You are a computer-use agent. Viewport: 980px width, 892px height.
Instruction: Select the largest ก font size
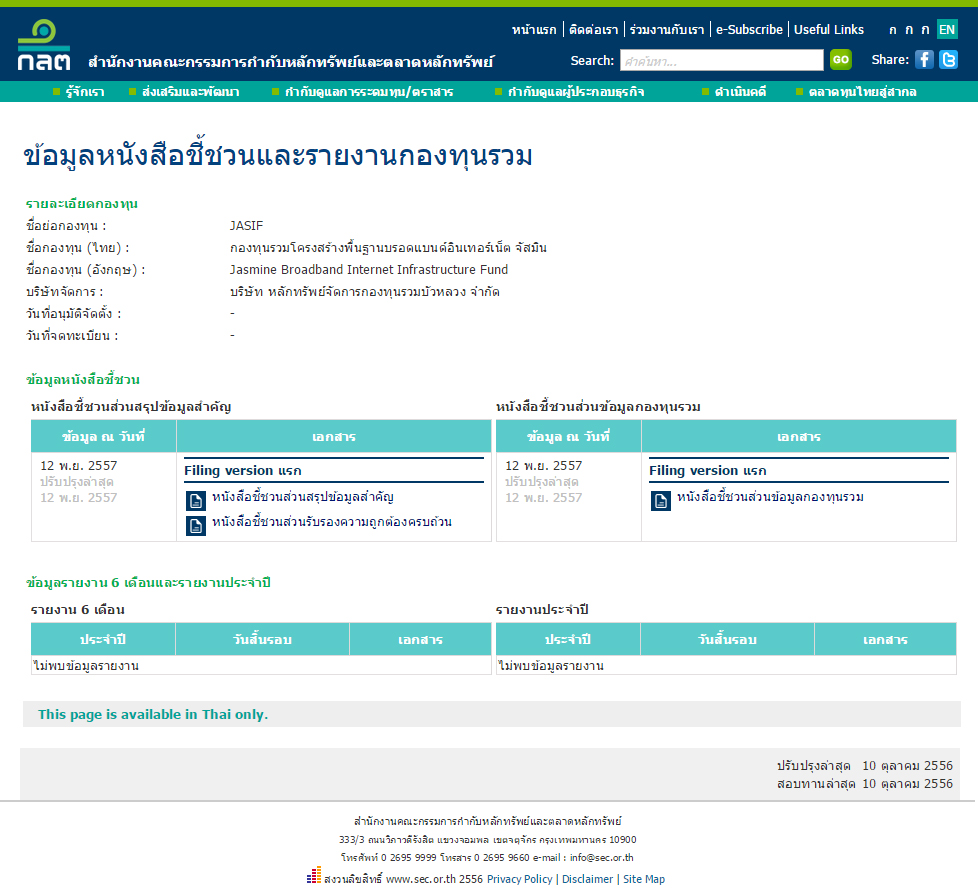[926, 29]
